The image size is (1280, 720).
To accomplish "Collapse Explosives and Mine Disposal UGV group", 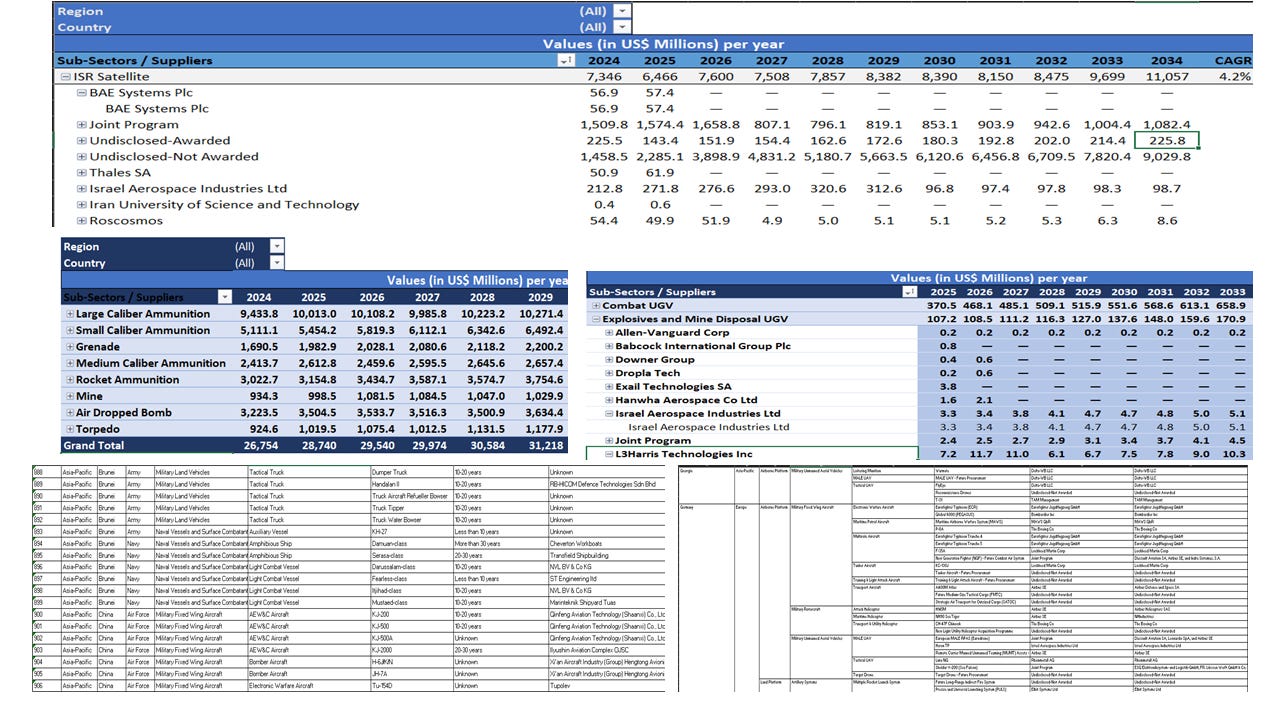I will 597,319.
